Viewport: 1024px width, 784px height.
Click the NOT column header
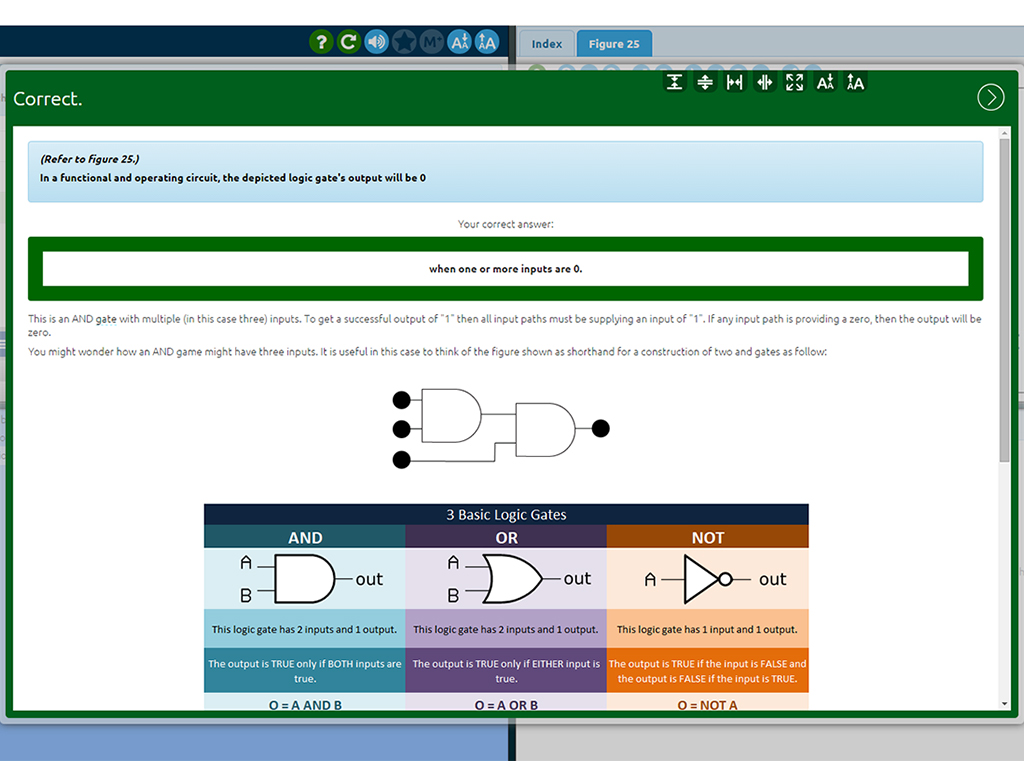point(708,537)
